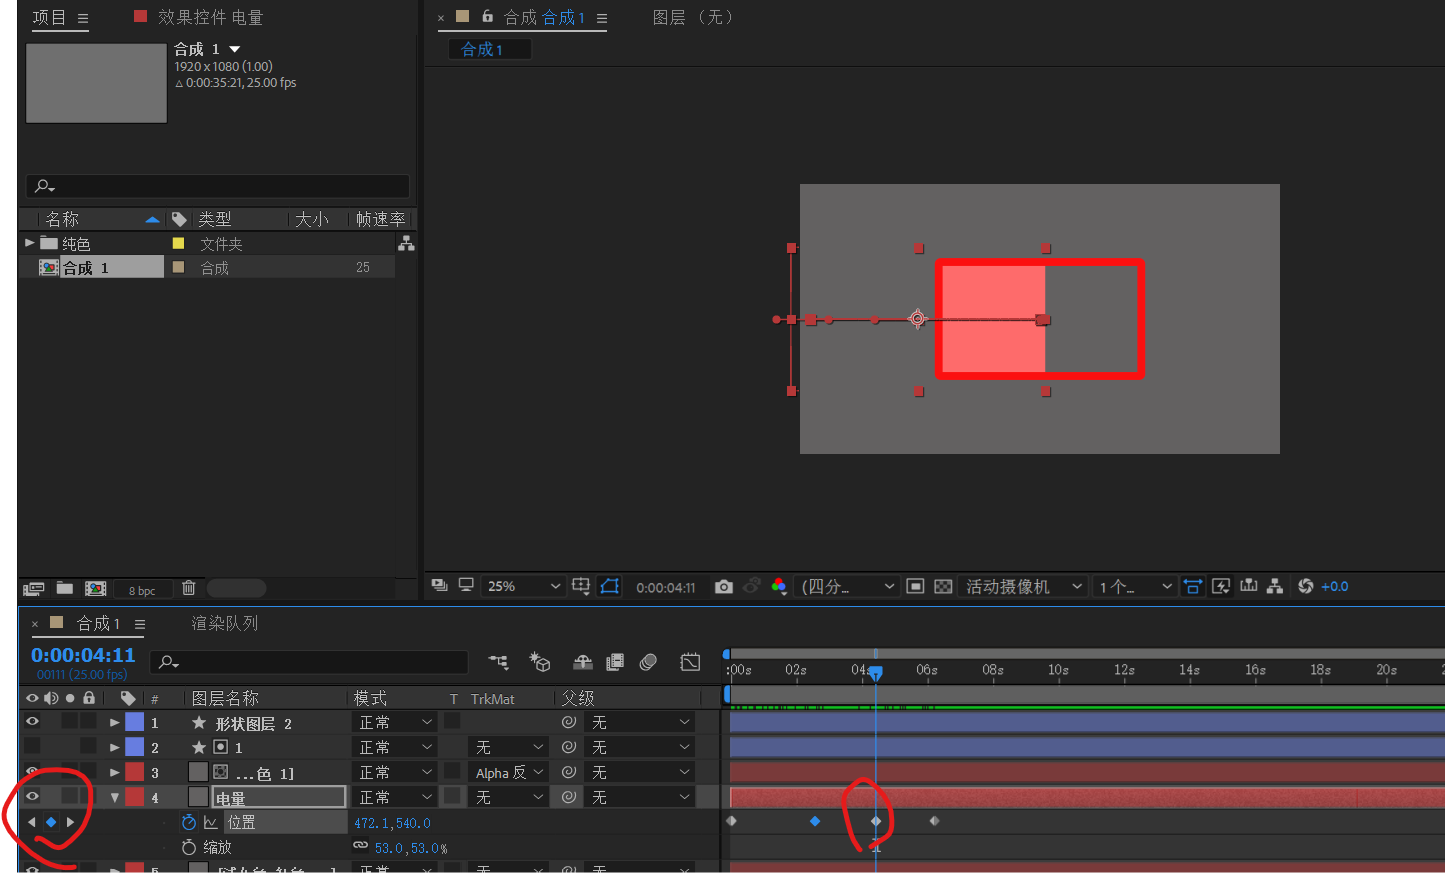Open parent dropdown for 形状图层 2

[x=640, y=722]
